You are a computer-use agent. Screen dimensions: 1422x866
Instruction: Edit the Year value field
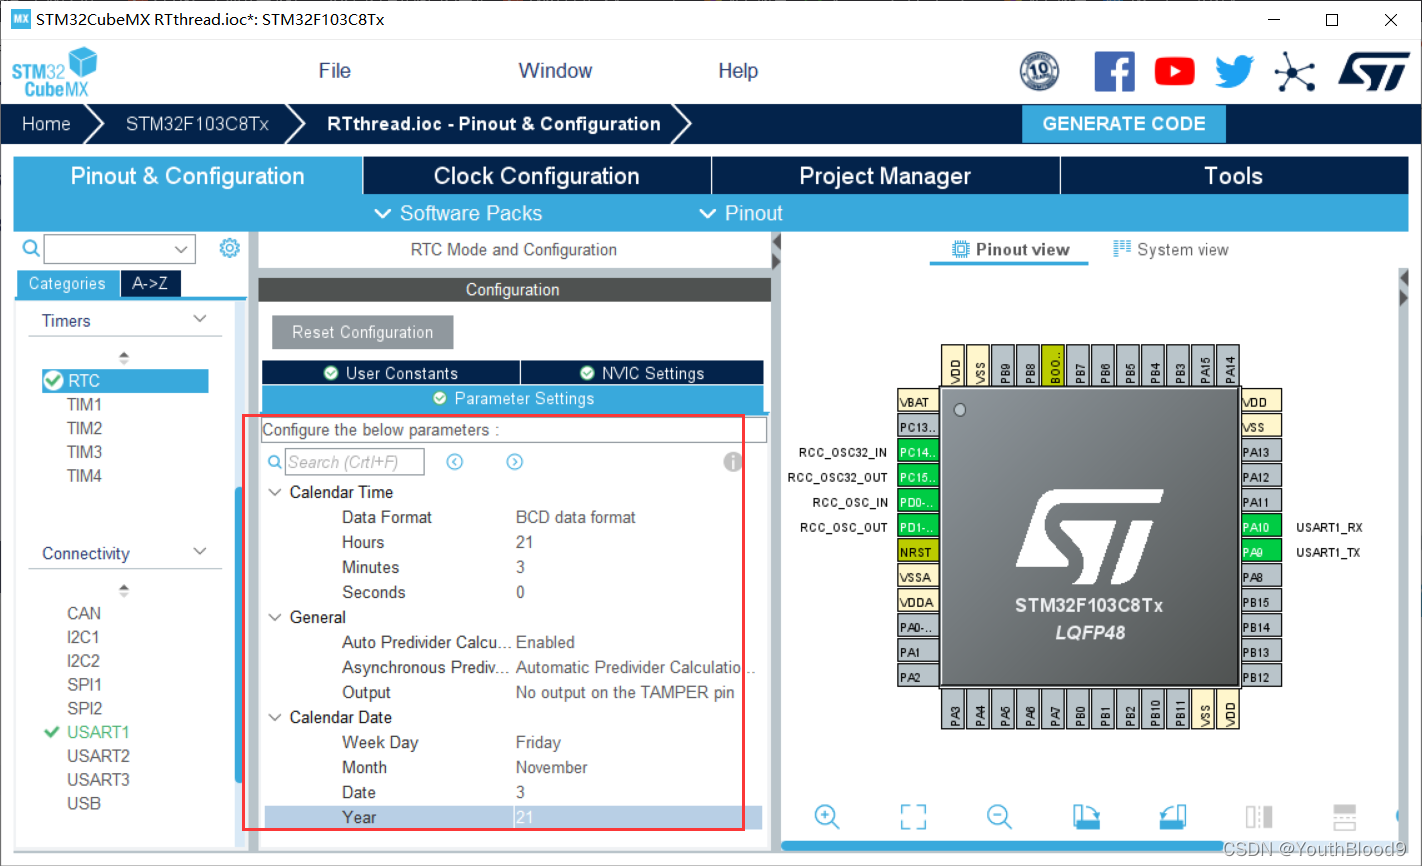click(x=636, y=817)
